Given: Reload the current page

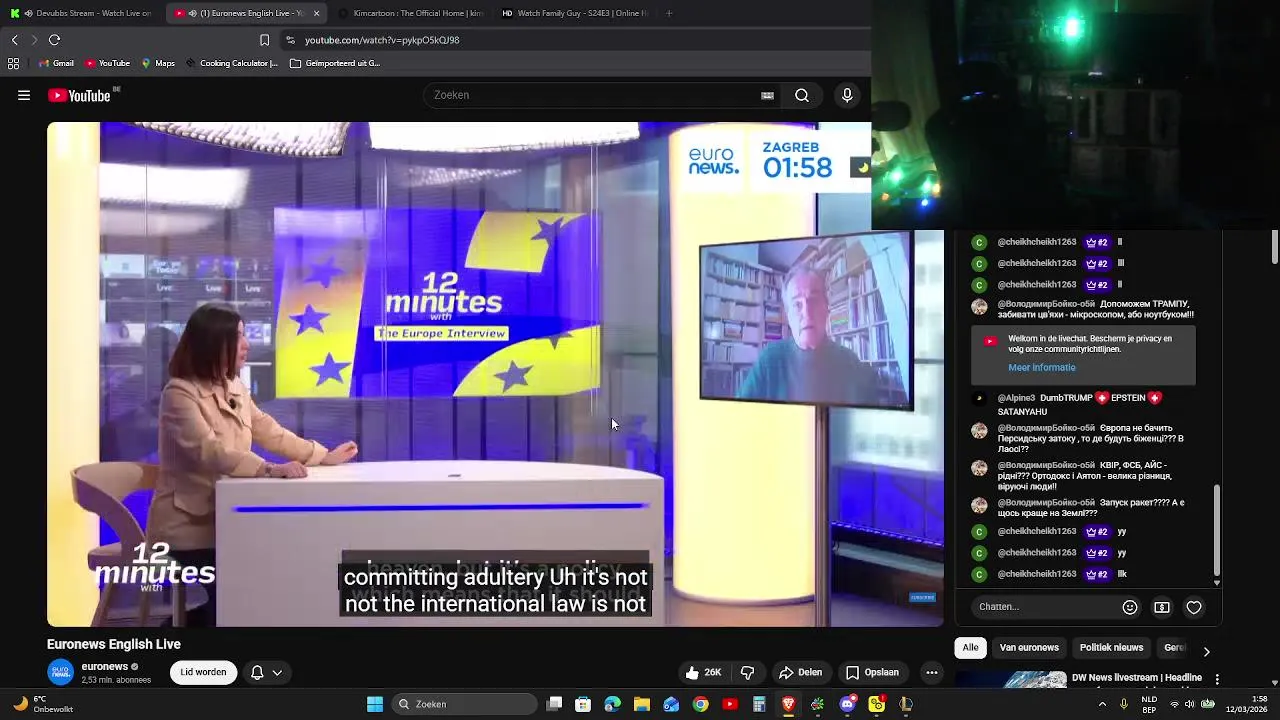Looking at the screenshot, I should 54,40.
